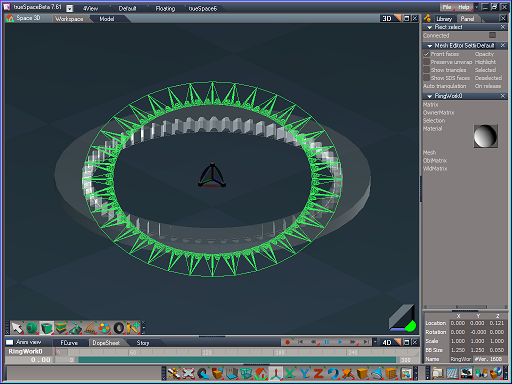Toggle the blue Y axis icon
Image resolution: width=512 pixels, height=384 pixels.
304,373
